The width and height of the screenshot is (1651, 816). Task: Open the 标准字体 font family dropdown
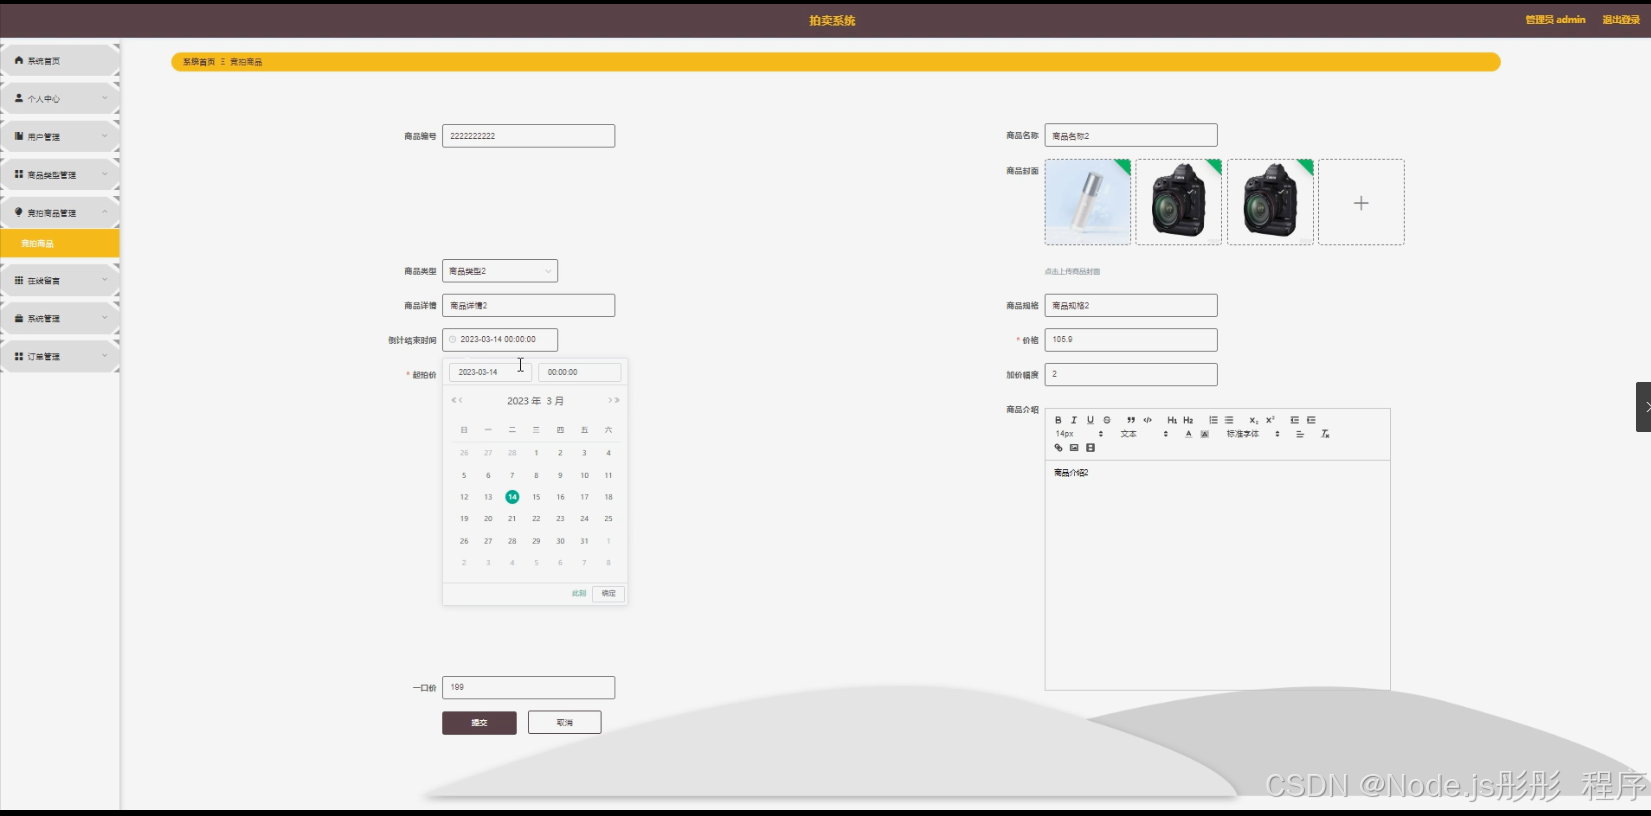tap(1253, 434)
